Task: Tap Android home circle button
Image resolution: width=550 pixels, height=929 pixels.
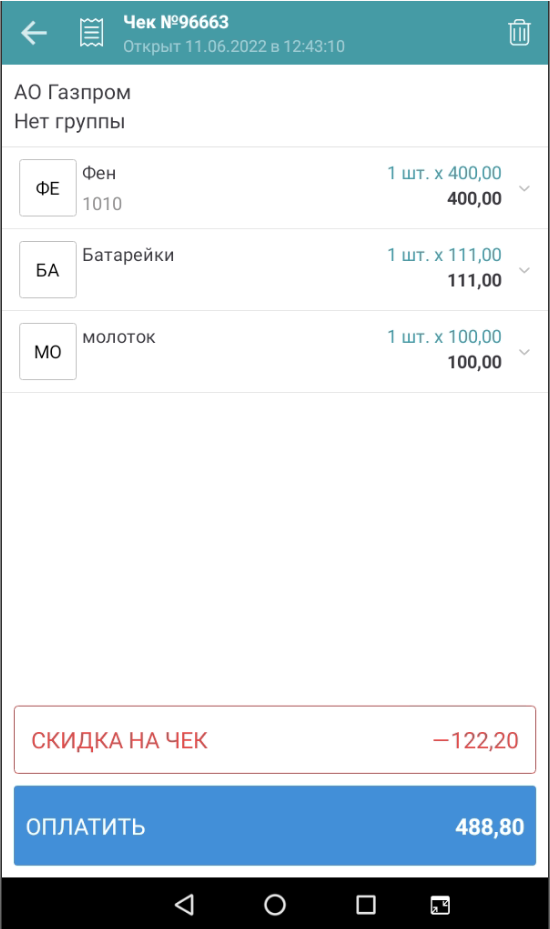Action: (275, 904)
